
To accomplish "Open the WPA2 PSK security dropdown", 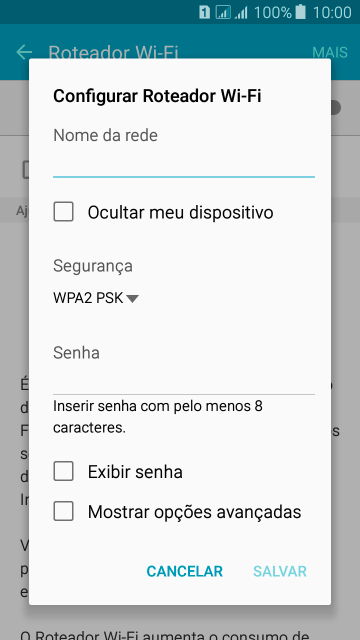I will (x=96, y=298).
